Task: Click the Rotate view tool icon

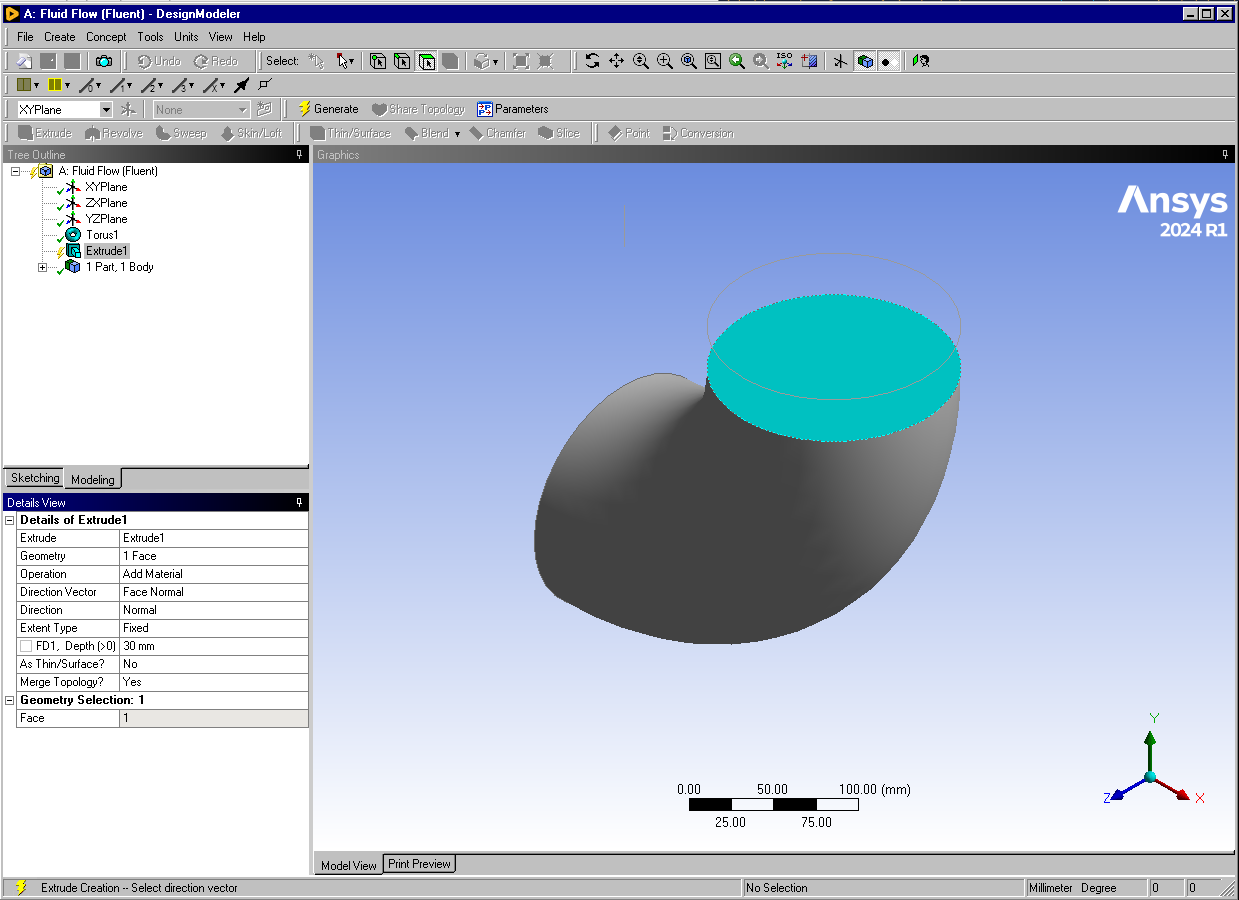Action: [x=592, y=61]
